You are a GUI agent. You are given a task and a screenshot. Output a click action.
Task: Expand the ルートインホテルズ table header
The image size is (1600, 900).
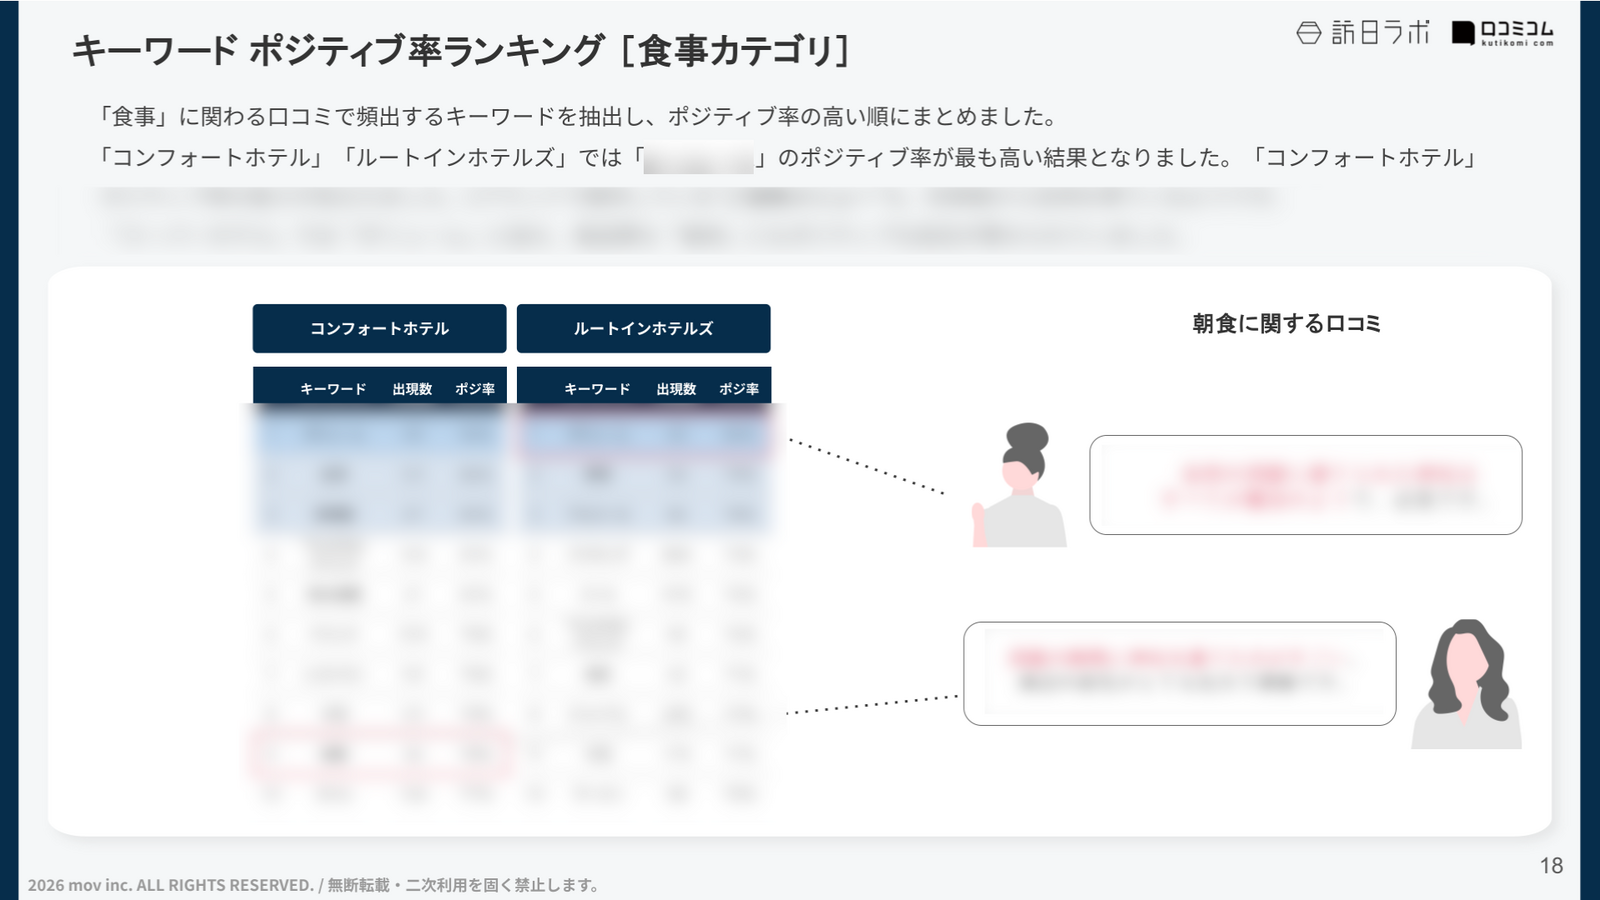click(x=644, y=389)
